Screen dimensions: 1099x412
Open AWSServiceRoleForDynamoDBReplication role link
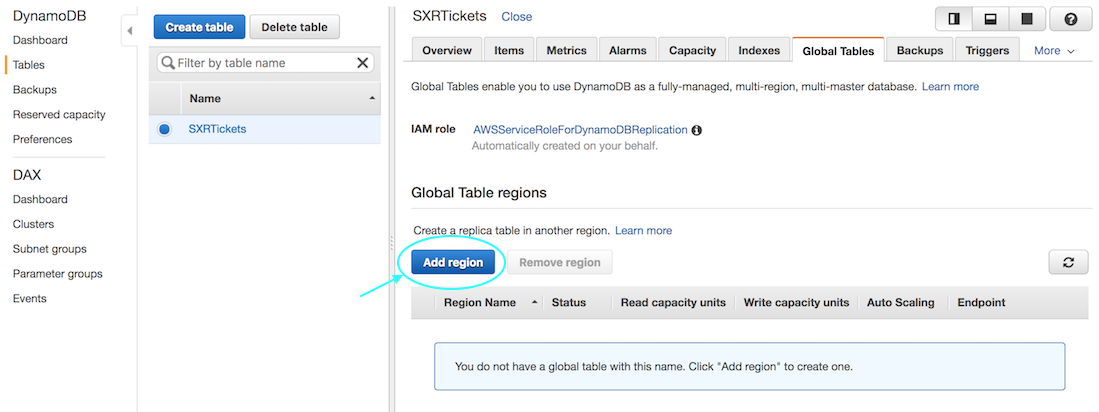pos(580,130)
